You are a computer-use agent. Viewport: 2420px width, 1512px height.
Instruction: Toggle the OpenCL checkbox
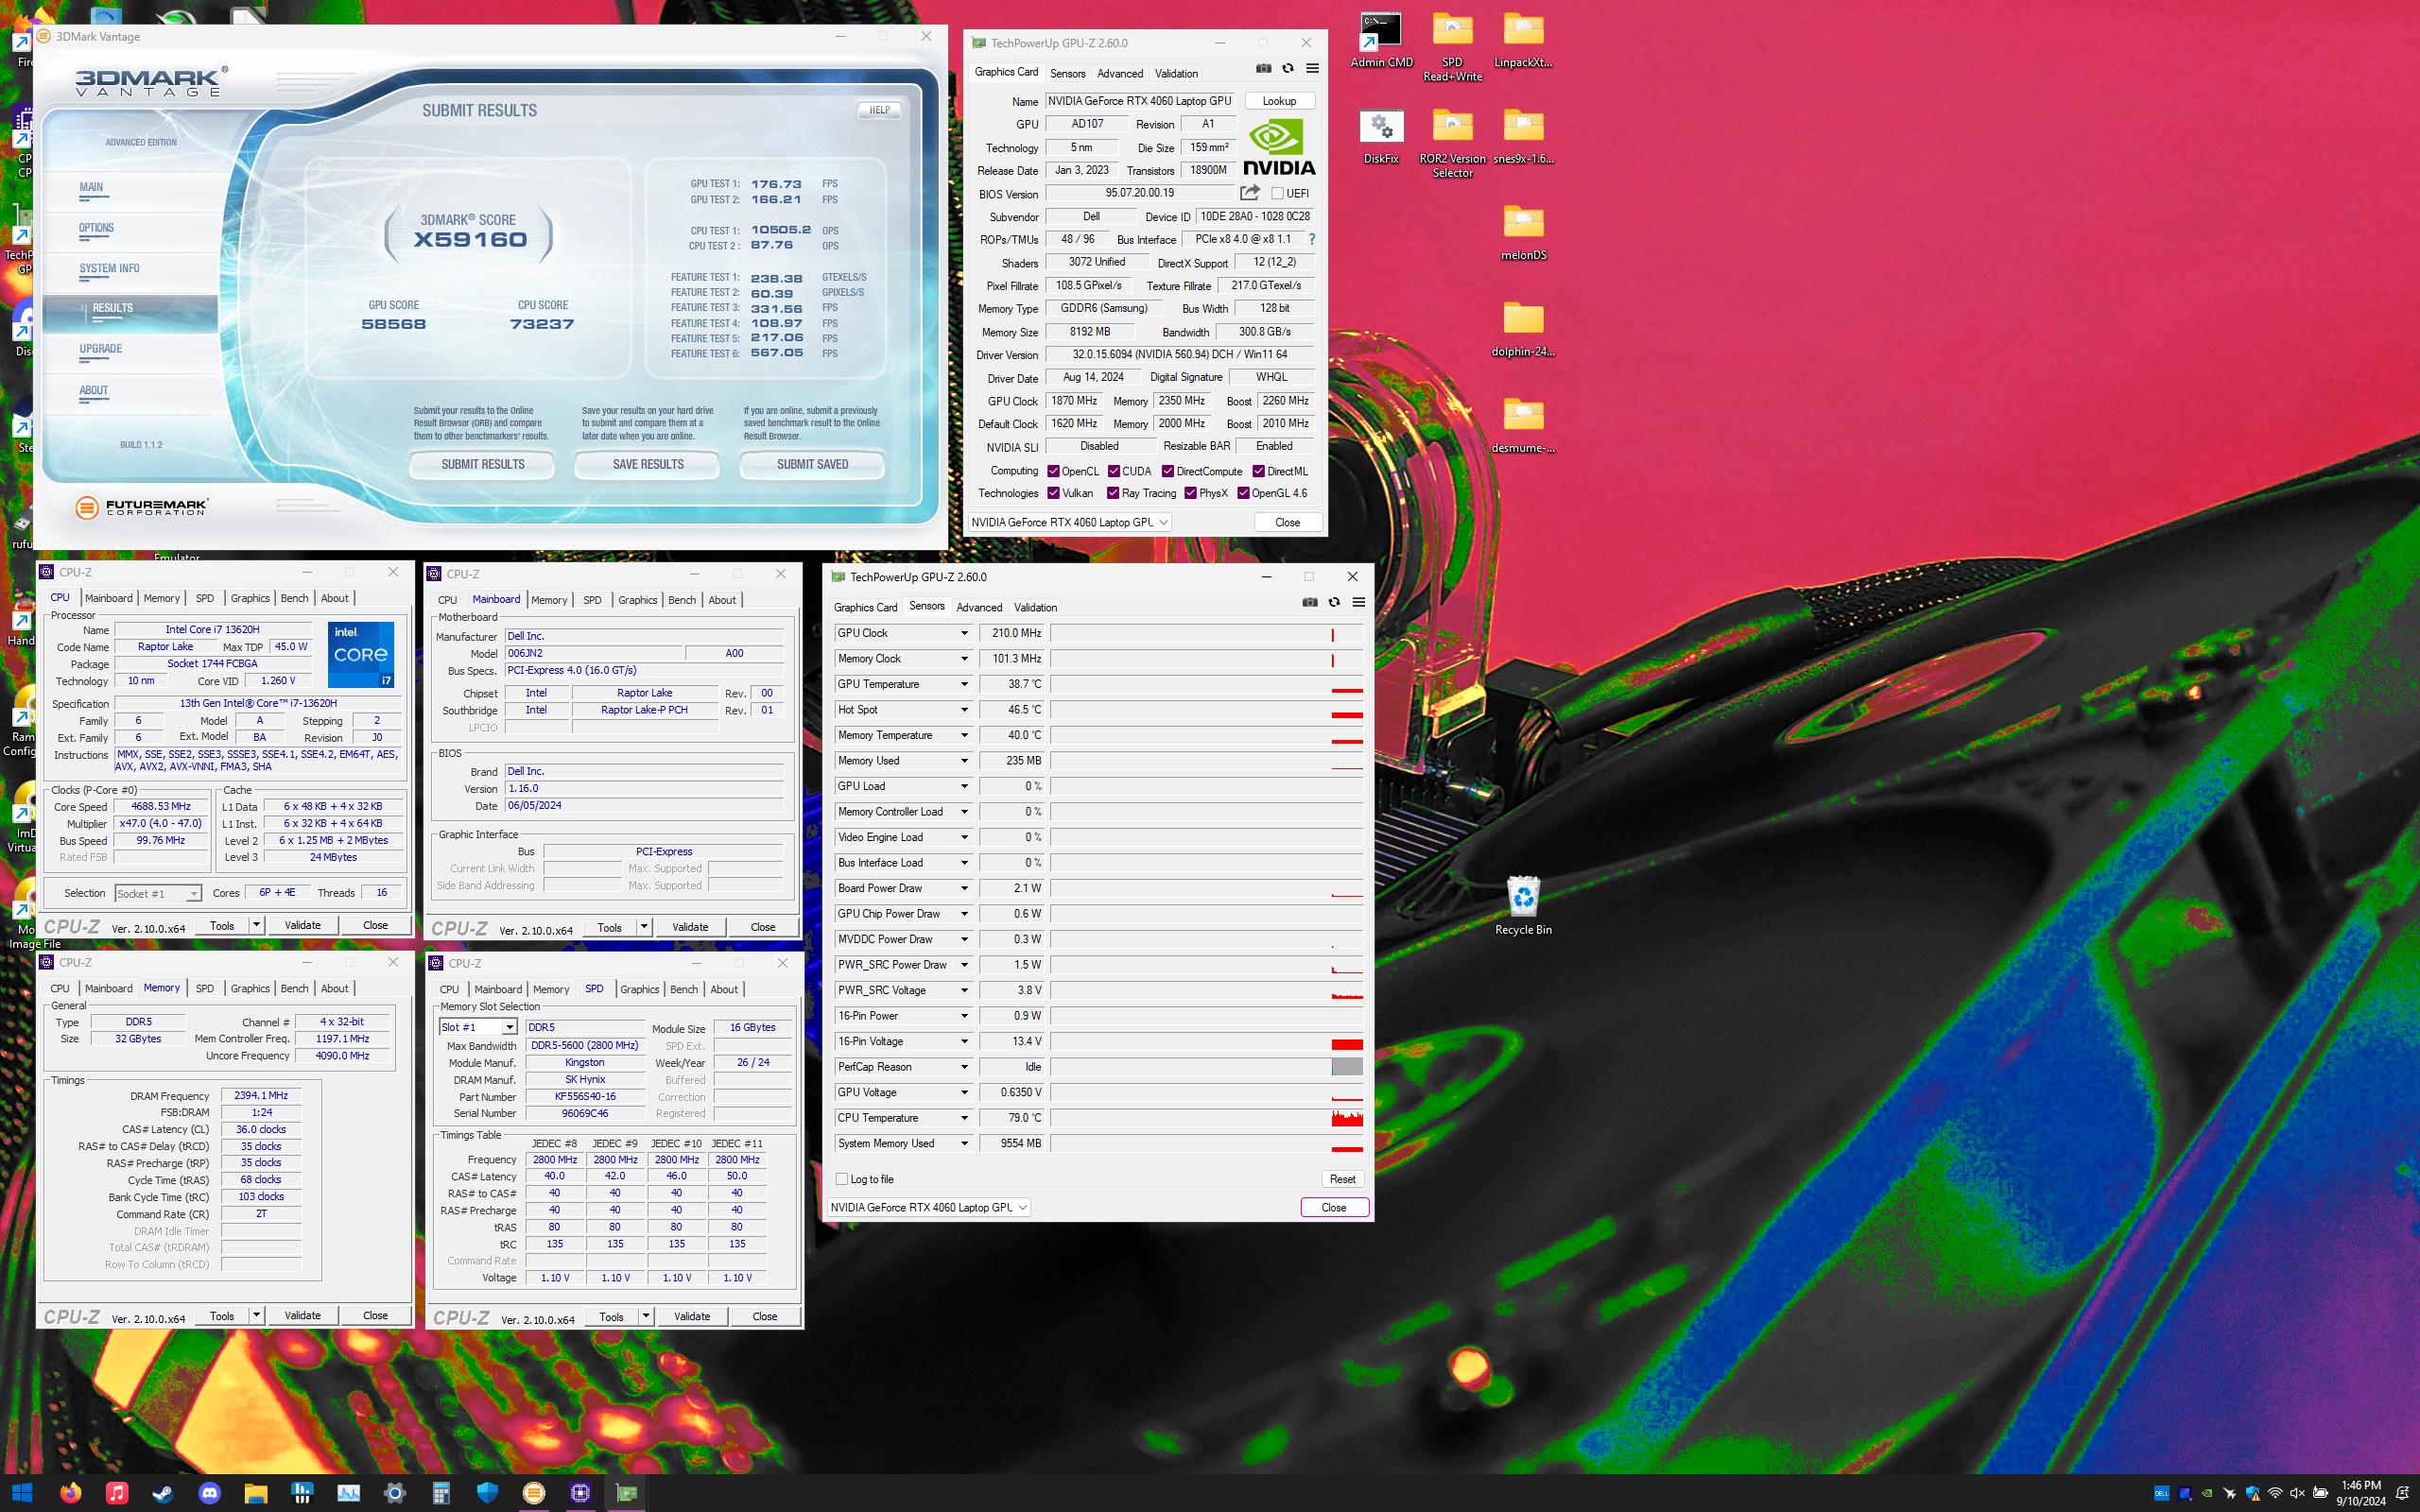pyautogui.click(x=1053, y=471)
